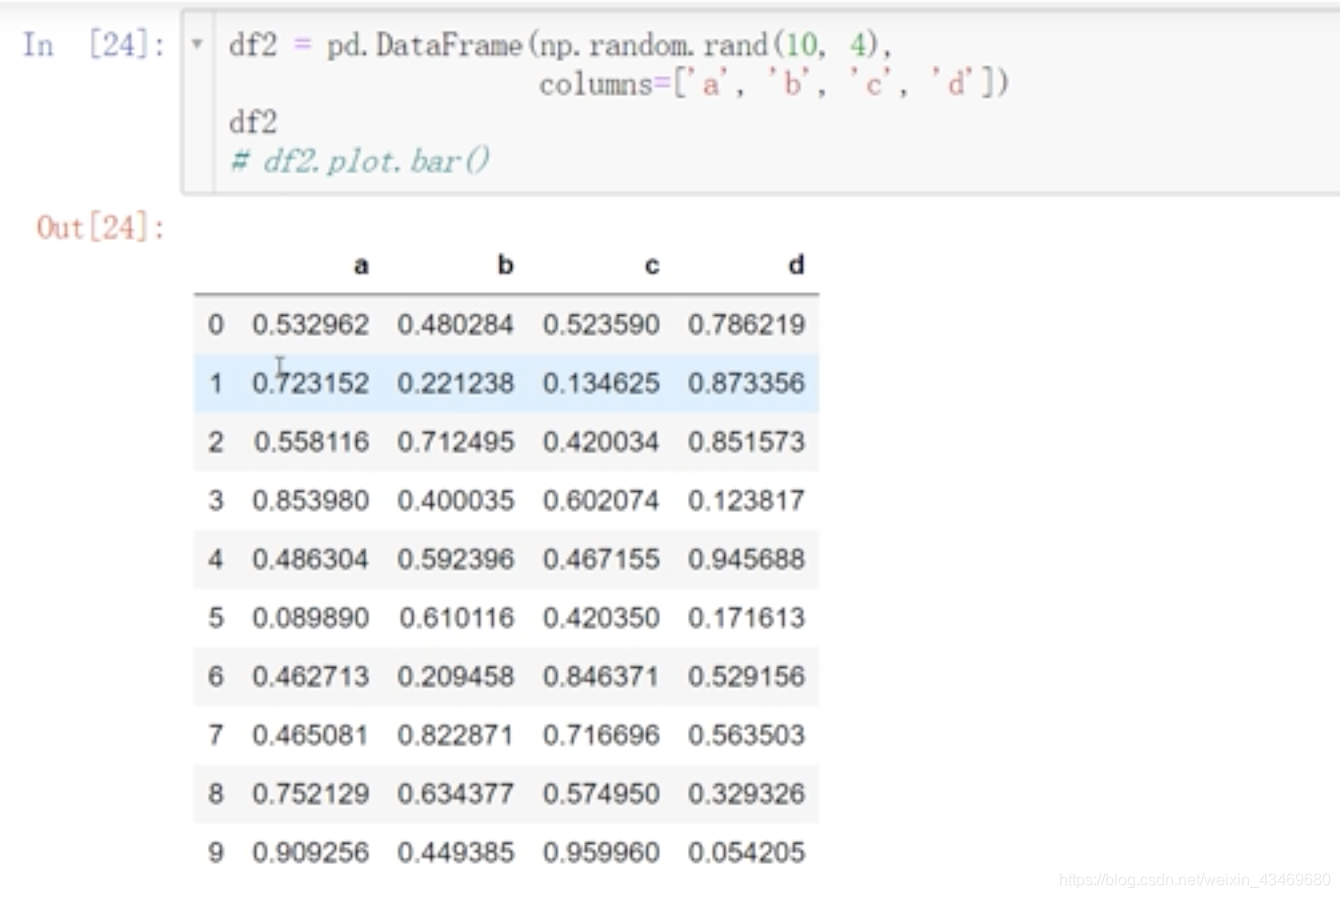1340x898 pixels.
Task: Select cell value 0.486304
Action: tap(311, 559)
